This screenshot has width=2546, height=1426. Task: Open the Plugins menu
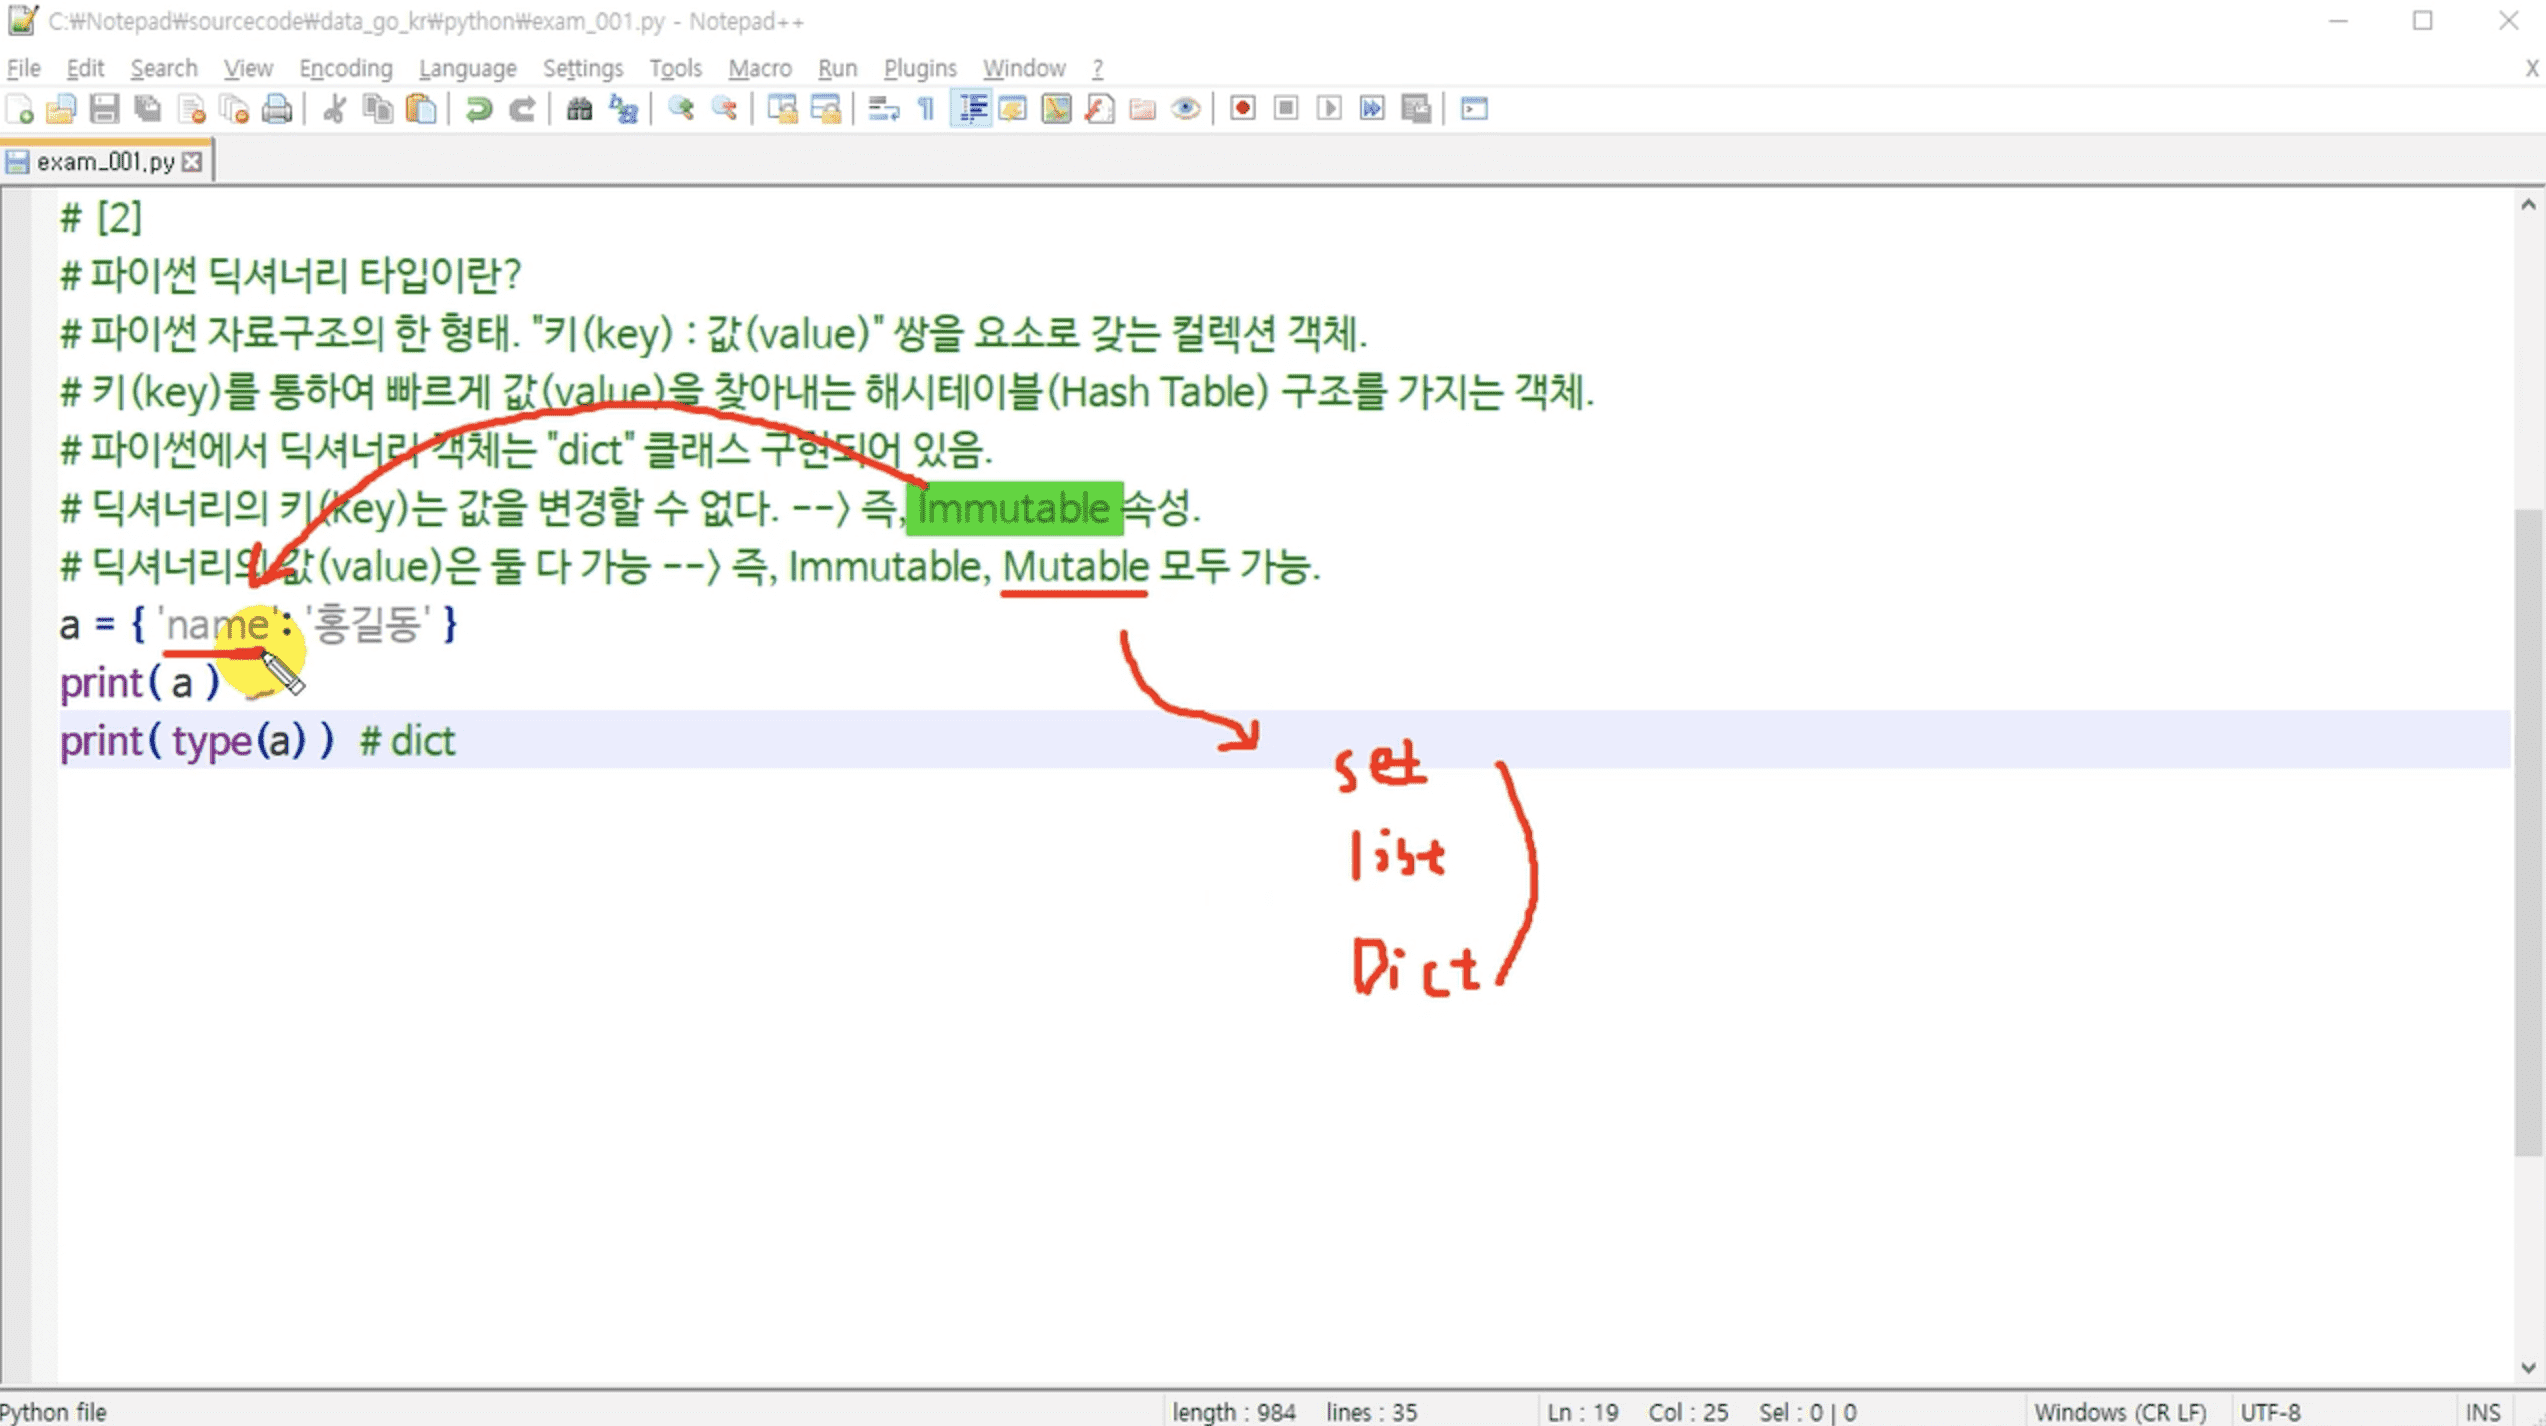[919, 68]
